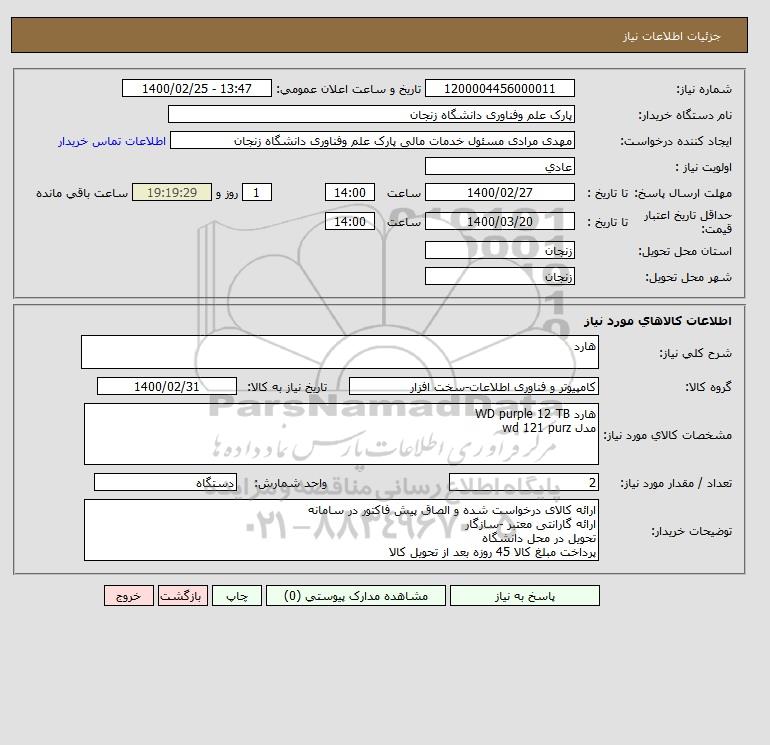Click the اطلاعات کالاهای مورد نیاز section heading
Viewport: 770px width, 745px height.
tap(658, 321)
